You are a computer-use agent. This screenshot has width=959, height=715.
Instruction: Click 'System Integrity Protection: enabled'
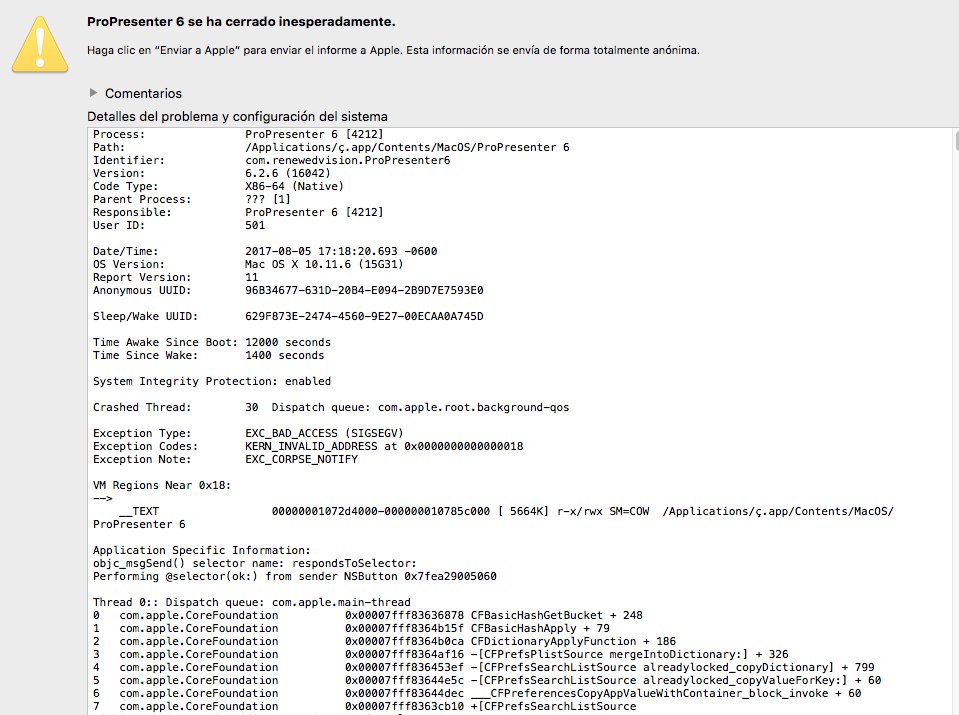click(212, 381)
